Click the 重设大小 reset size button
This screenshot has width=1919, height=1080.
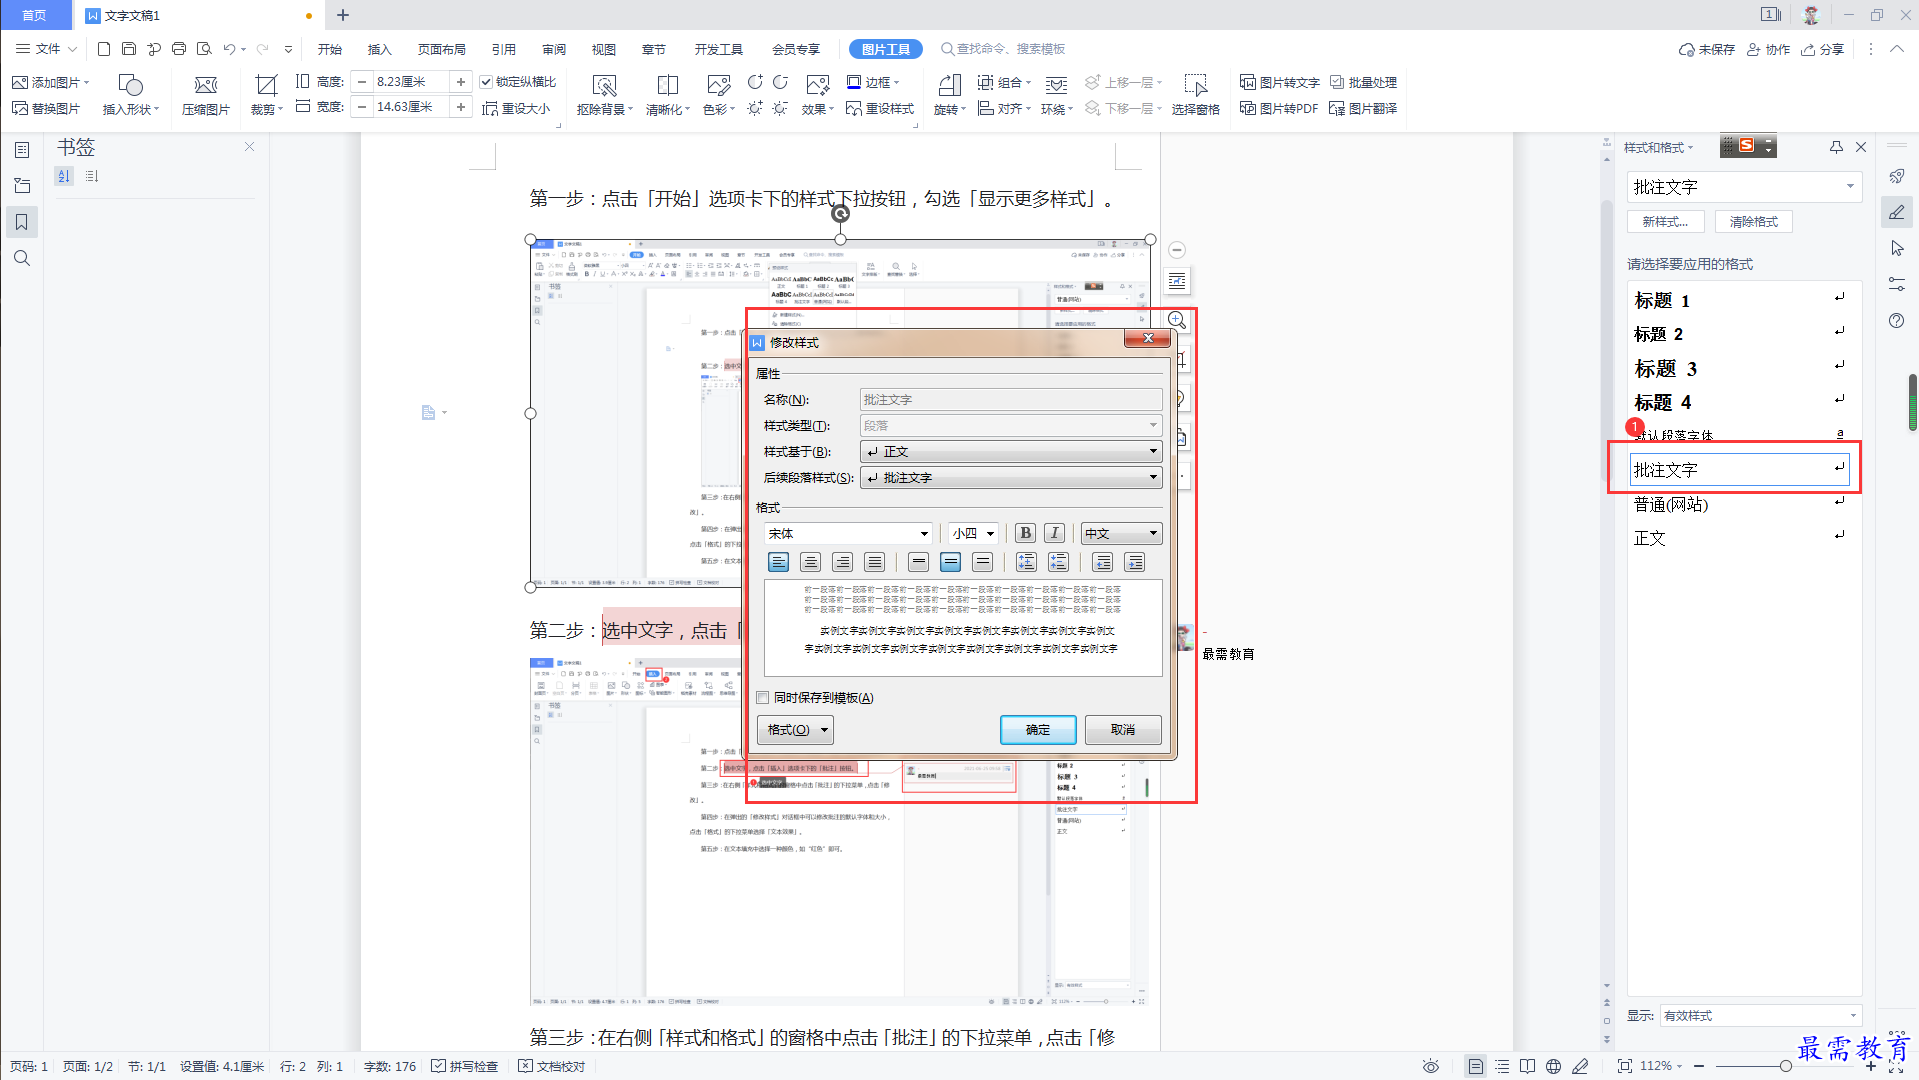click(x=516, y=108)
